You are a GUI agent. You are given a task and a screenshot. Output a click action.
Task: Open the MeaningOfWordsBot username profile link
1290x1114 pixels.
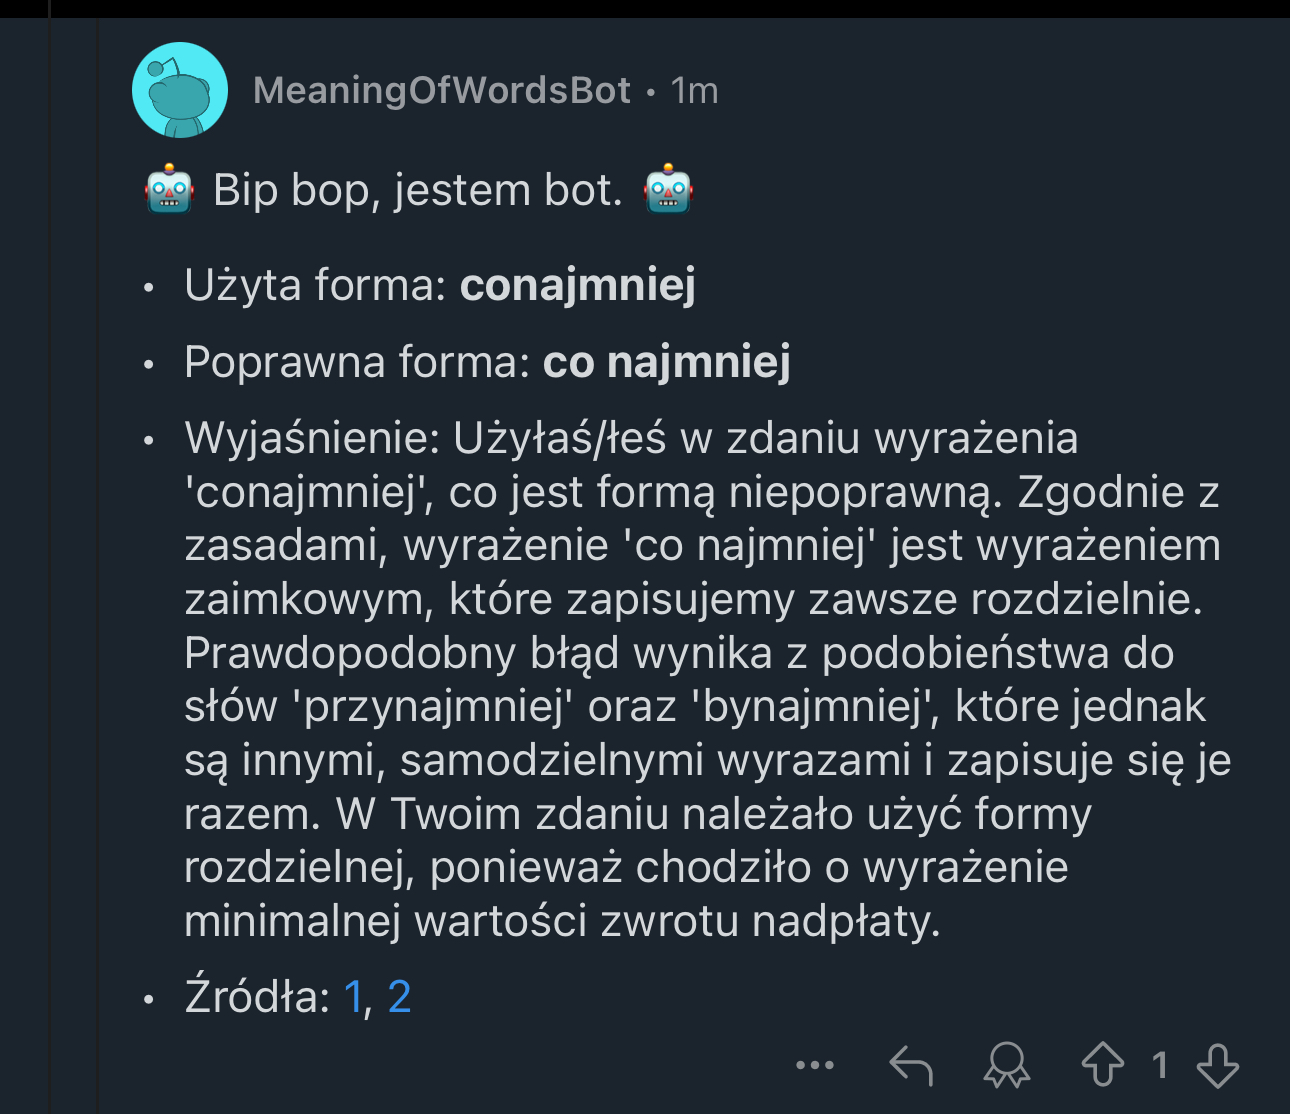click(442, 91)
